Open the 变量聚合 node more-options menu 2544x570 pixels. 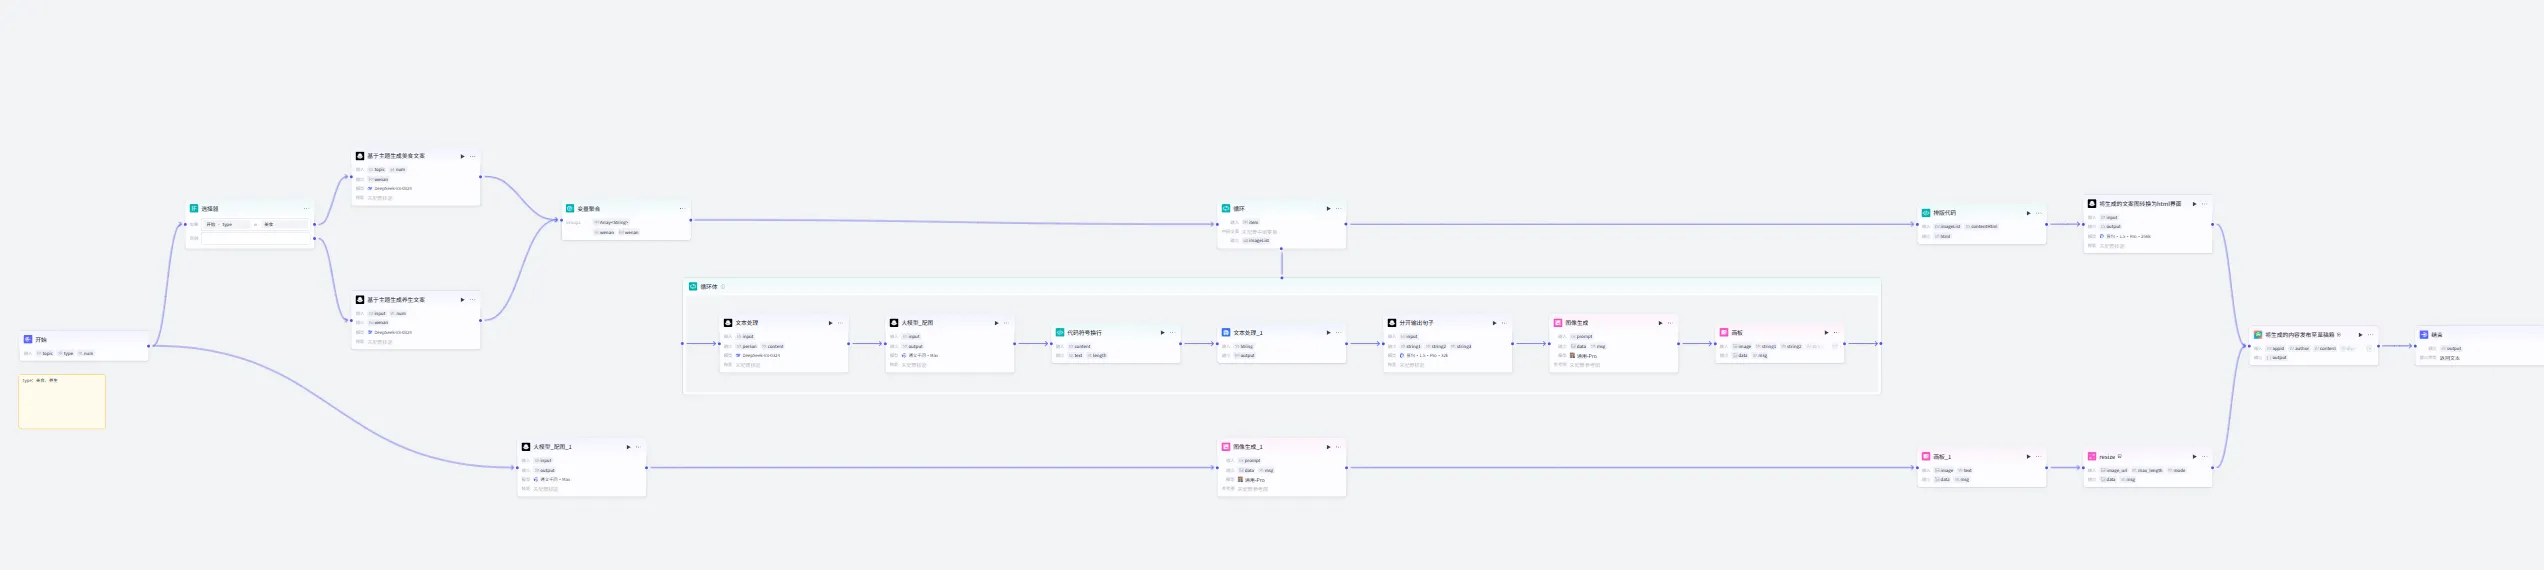point(682,208)
